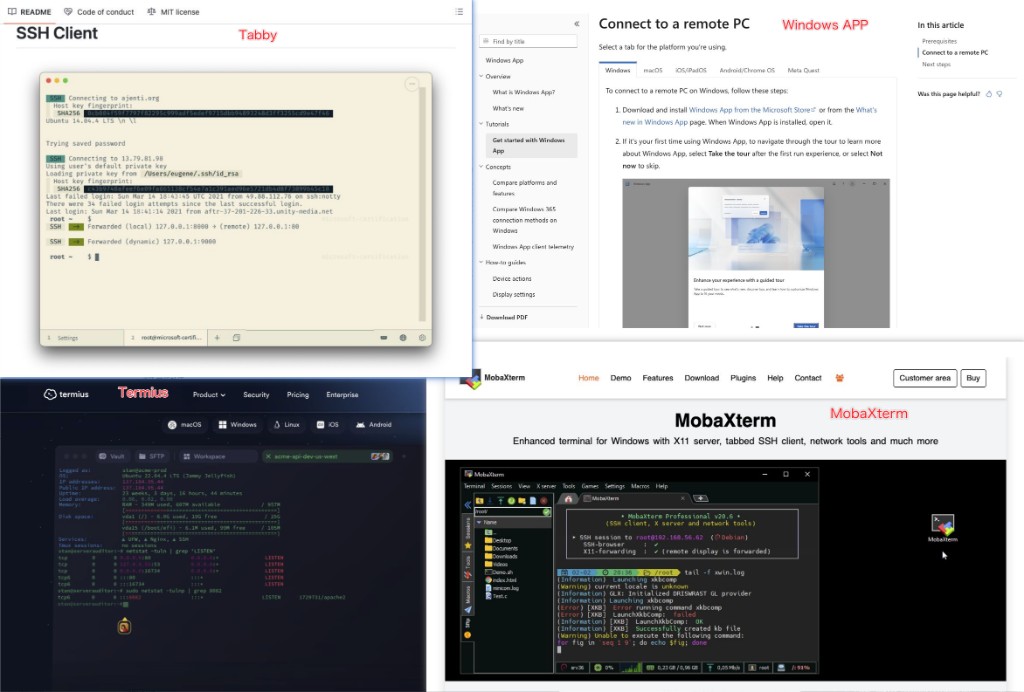Viewport: 1024px width, 692px height.
Task: Choose the Android download on Termius
Action: point(374,424)
